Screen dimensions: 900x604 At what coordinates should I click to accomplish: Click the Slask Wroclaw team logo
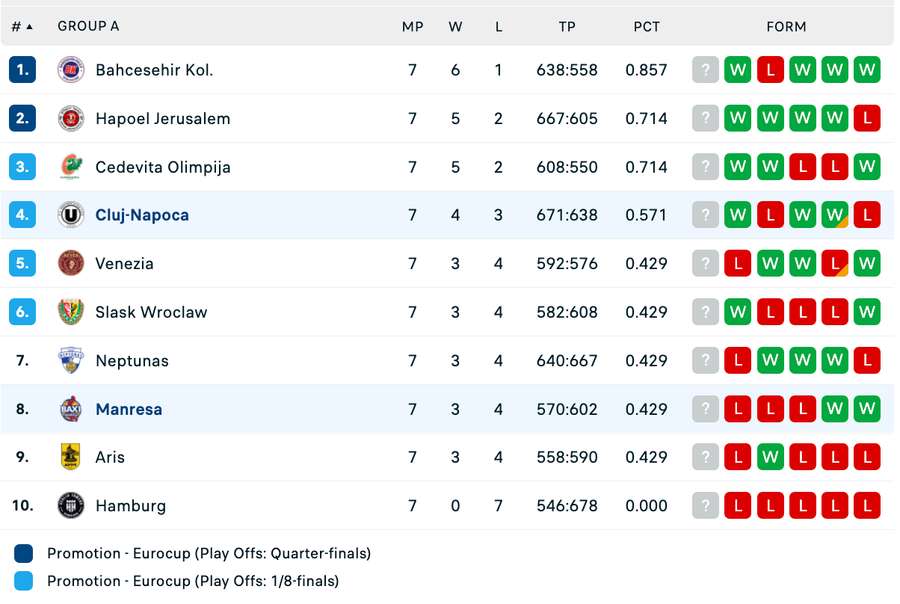pos(71,312)
